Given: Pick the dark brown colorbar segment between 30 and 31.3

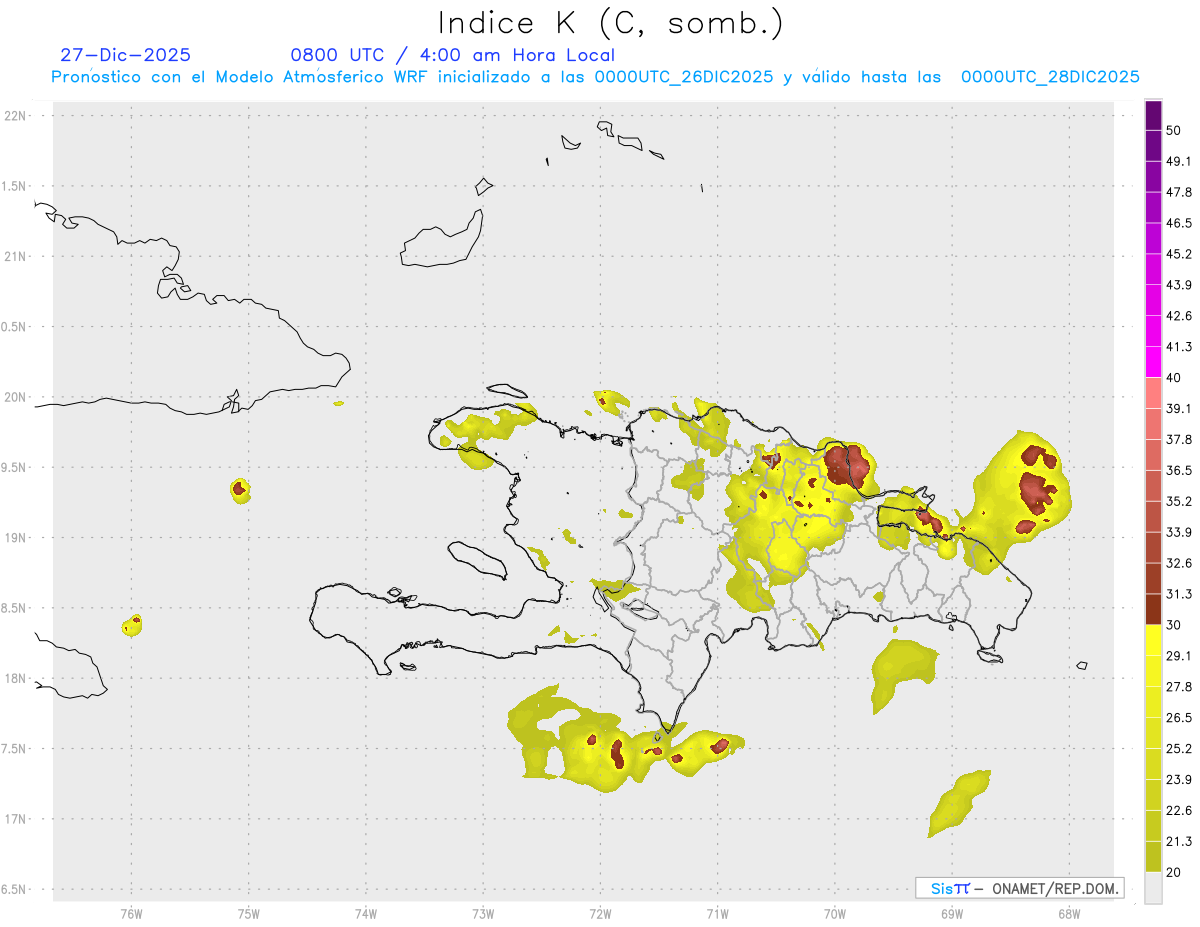Looking at the screenshot, I should coord(1154,609).
